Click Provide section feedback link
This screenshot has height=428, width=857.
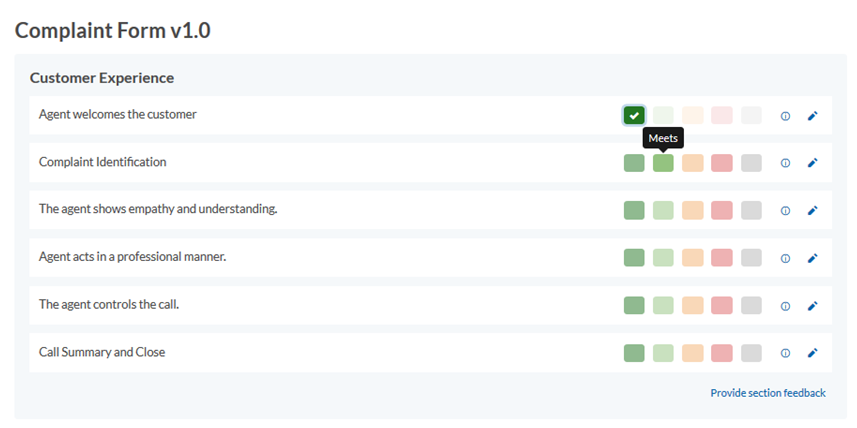coord(768,393)
